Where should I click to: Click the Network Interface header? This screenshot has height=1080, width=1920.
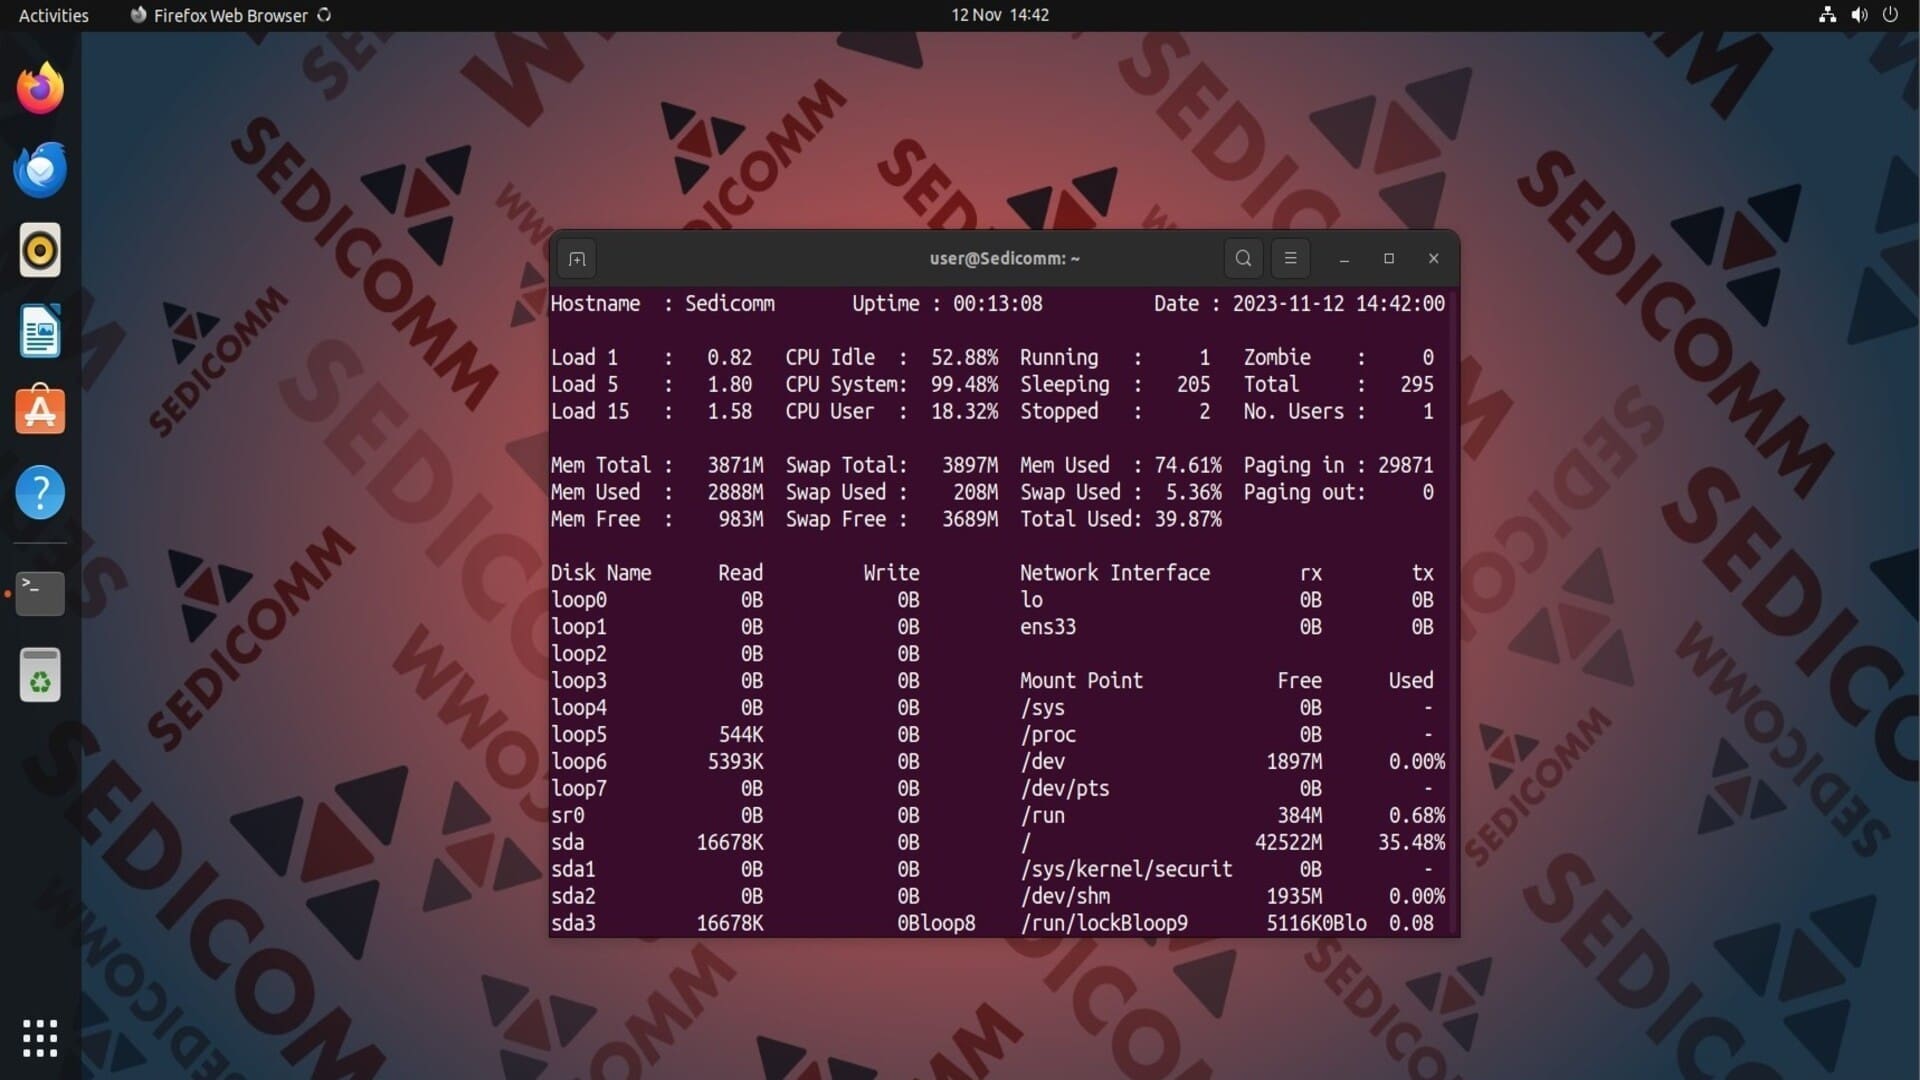click(x=1115, y=573)
